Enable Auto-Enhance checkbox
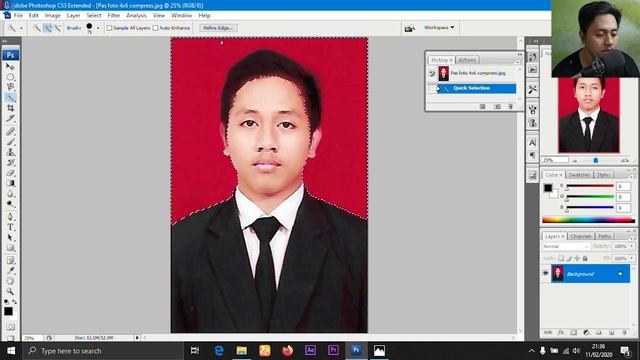Viewport: 640px width, 360px height. 155,28
